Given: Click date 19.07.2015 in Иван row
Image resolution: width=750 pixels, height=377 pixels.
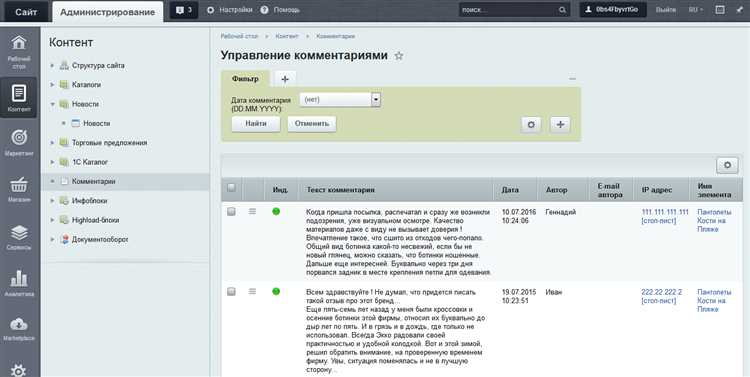Looking at the screenshot, I should [519, 292].
